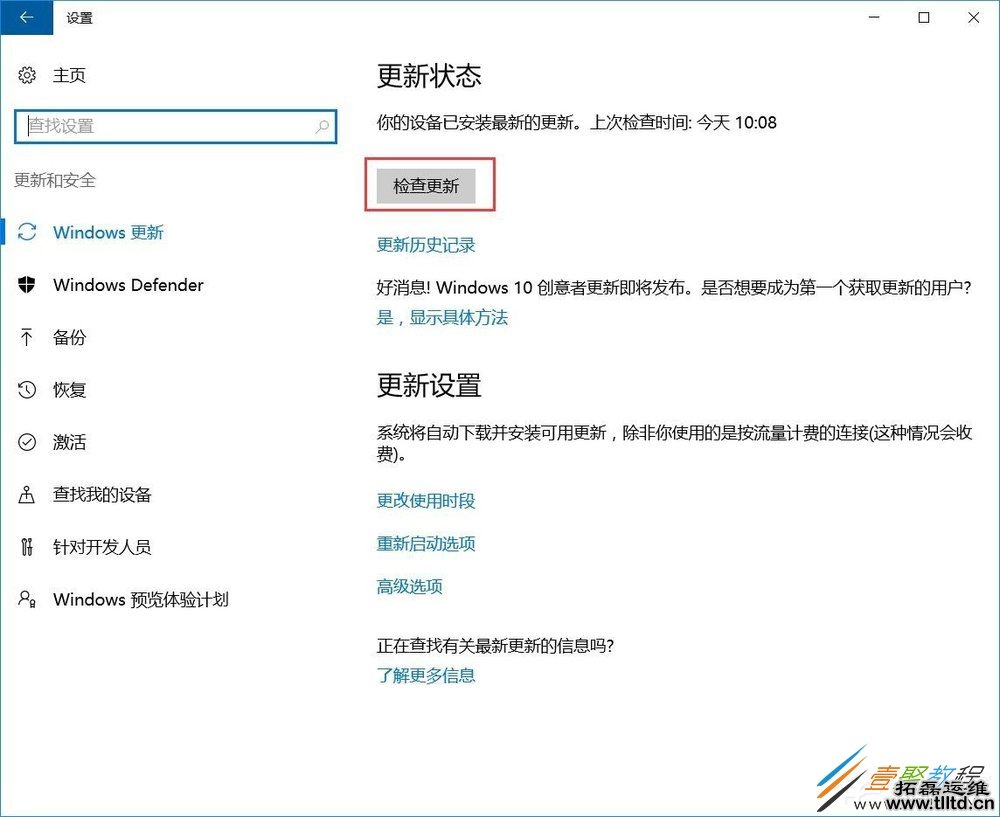
Task: Click the 主页 gear icon
Action: coord(25,74)
